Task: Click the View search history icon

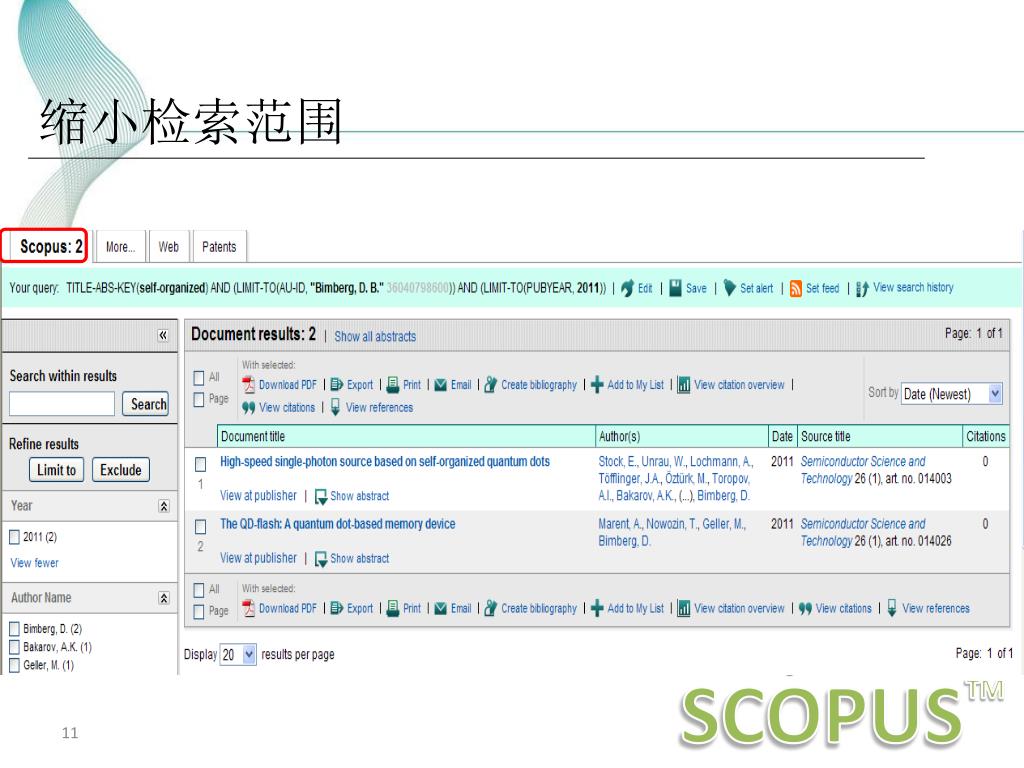Action: point(862,288)
